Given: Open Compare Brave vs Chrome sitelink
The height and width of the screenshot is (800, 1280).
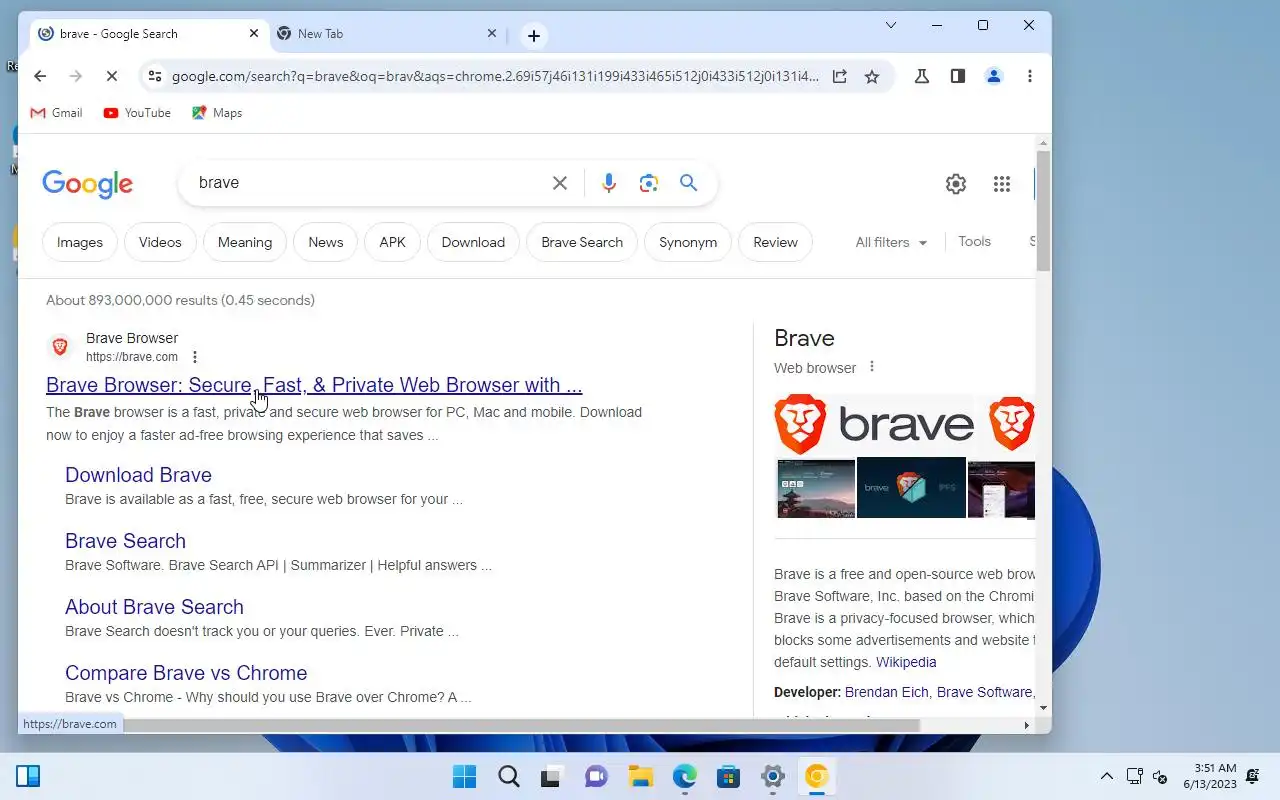Looking at the screenshot, I should (x=186, y=673).
